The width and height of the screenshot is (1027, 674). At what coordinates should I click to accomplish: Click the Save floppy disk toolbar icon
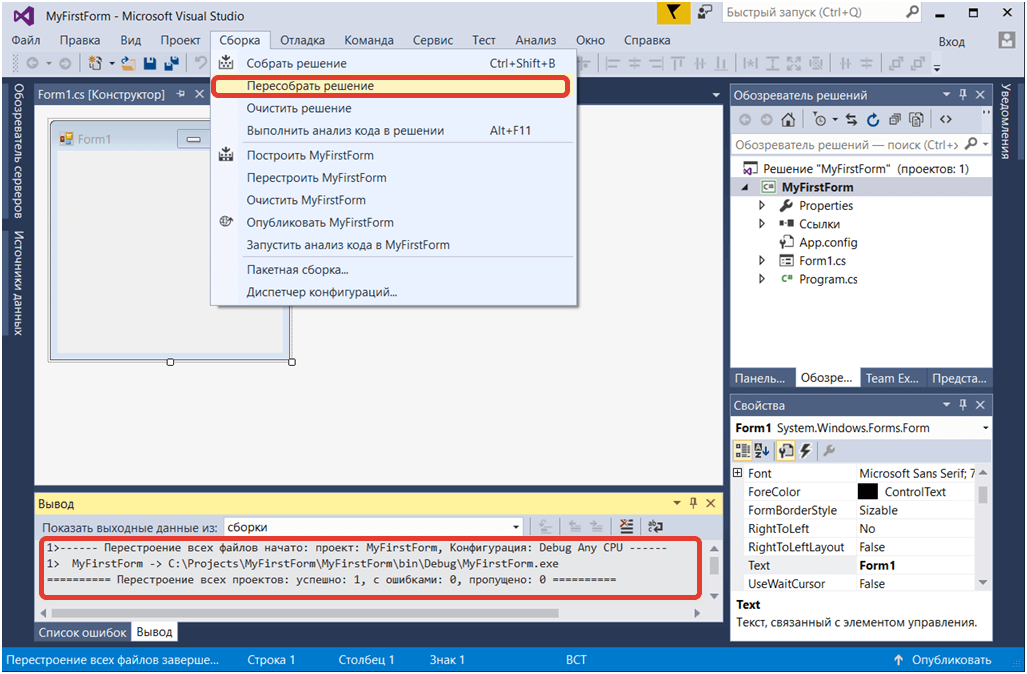point(150,64)
